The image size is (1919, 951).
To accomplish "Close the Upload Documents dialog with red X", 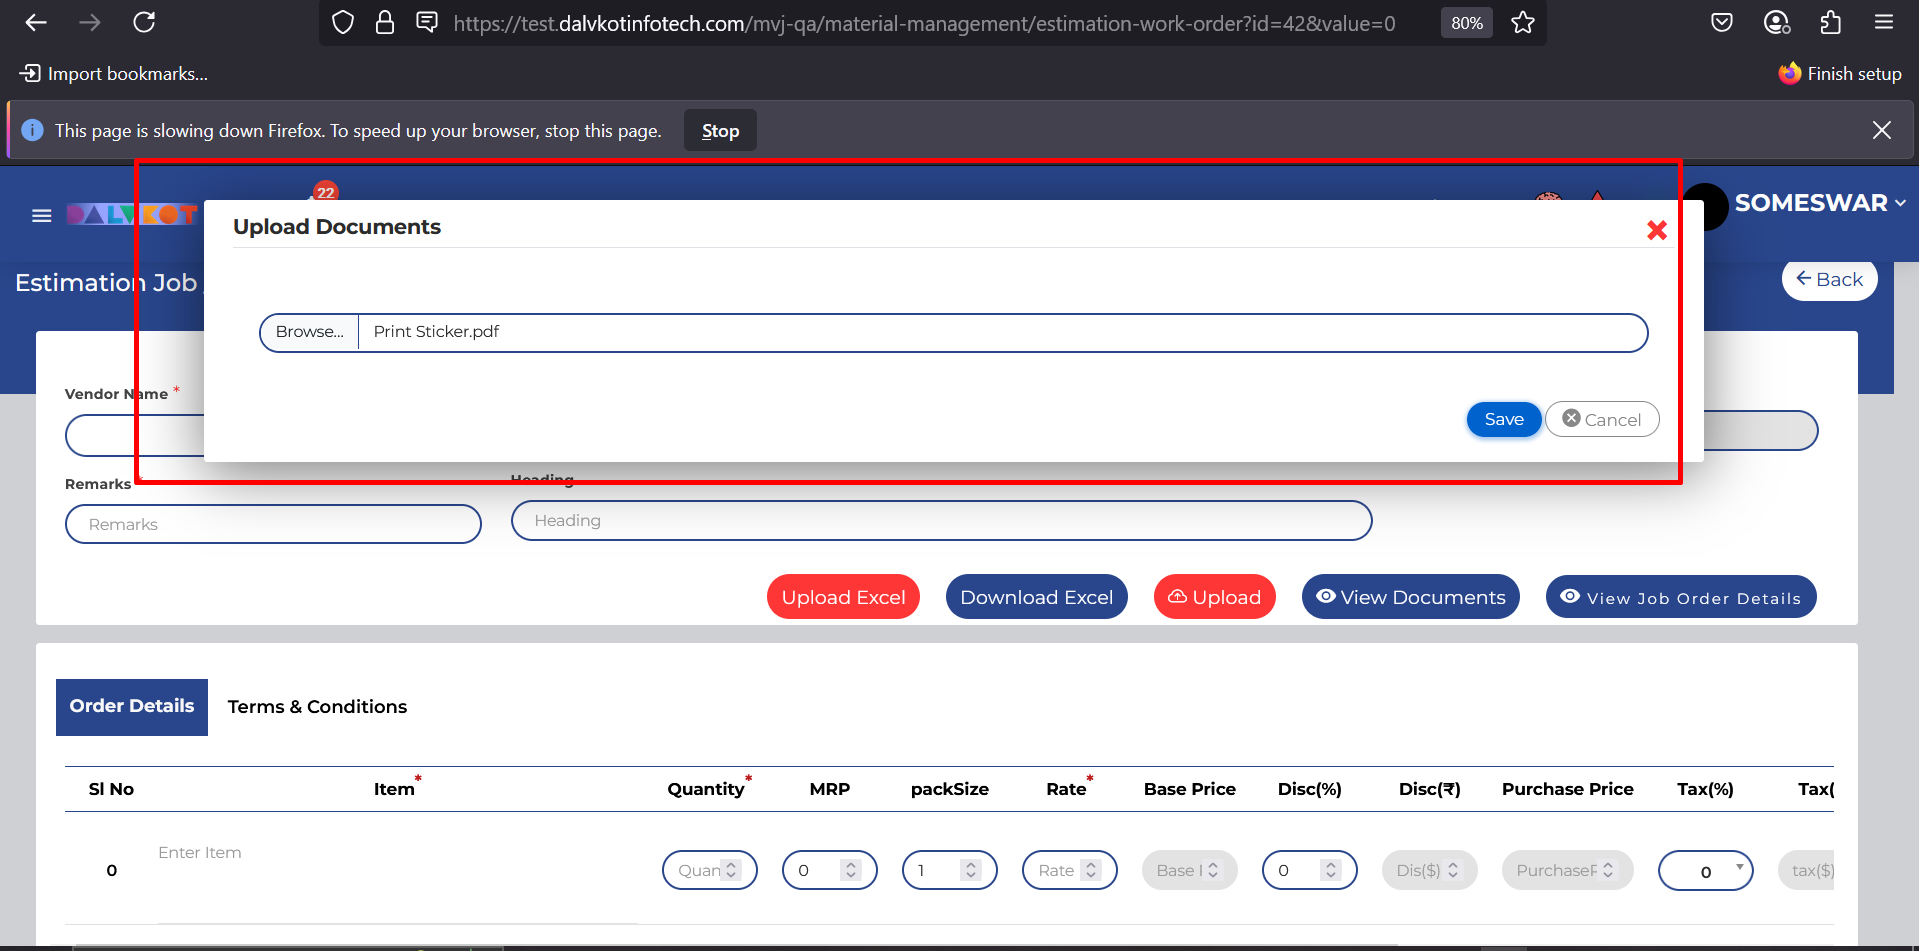I will [x=1656, y=231].
